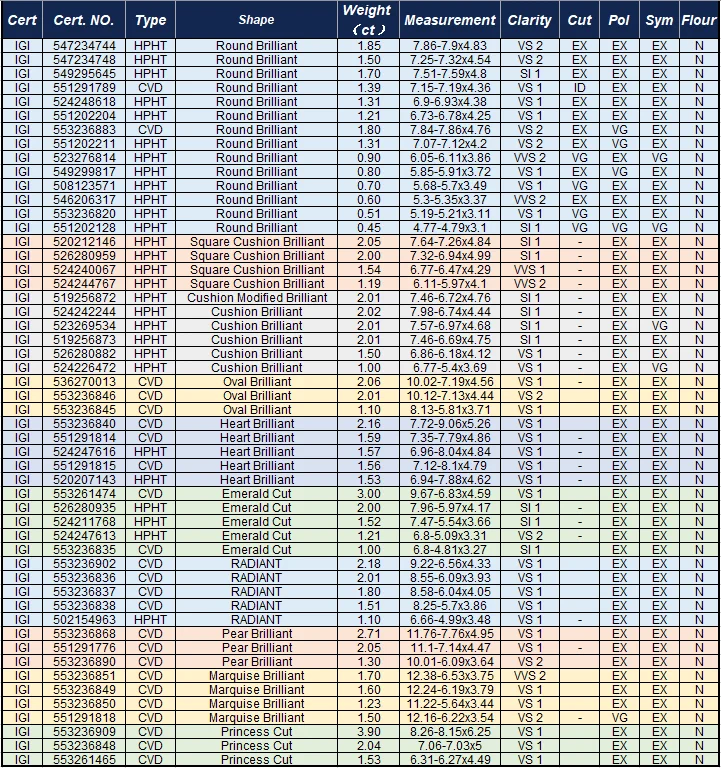Screen dimensions: 721x768
Task: Select cert number 523276814
Action: 84,158
